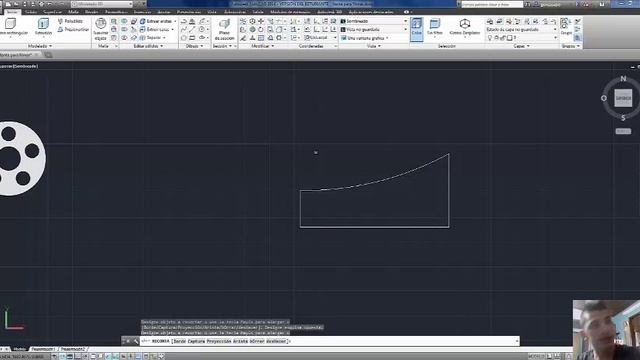
Task: Expand the Capas panel
Action: (x=521, y=46)
